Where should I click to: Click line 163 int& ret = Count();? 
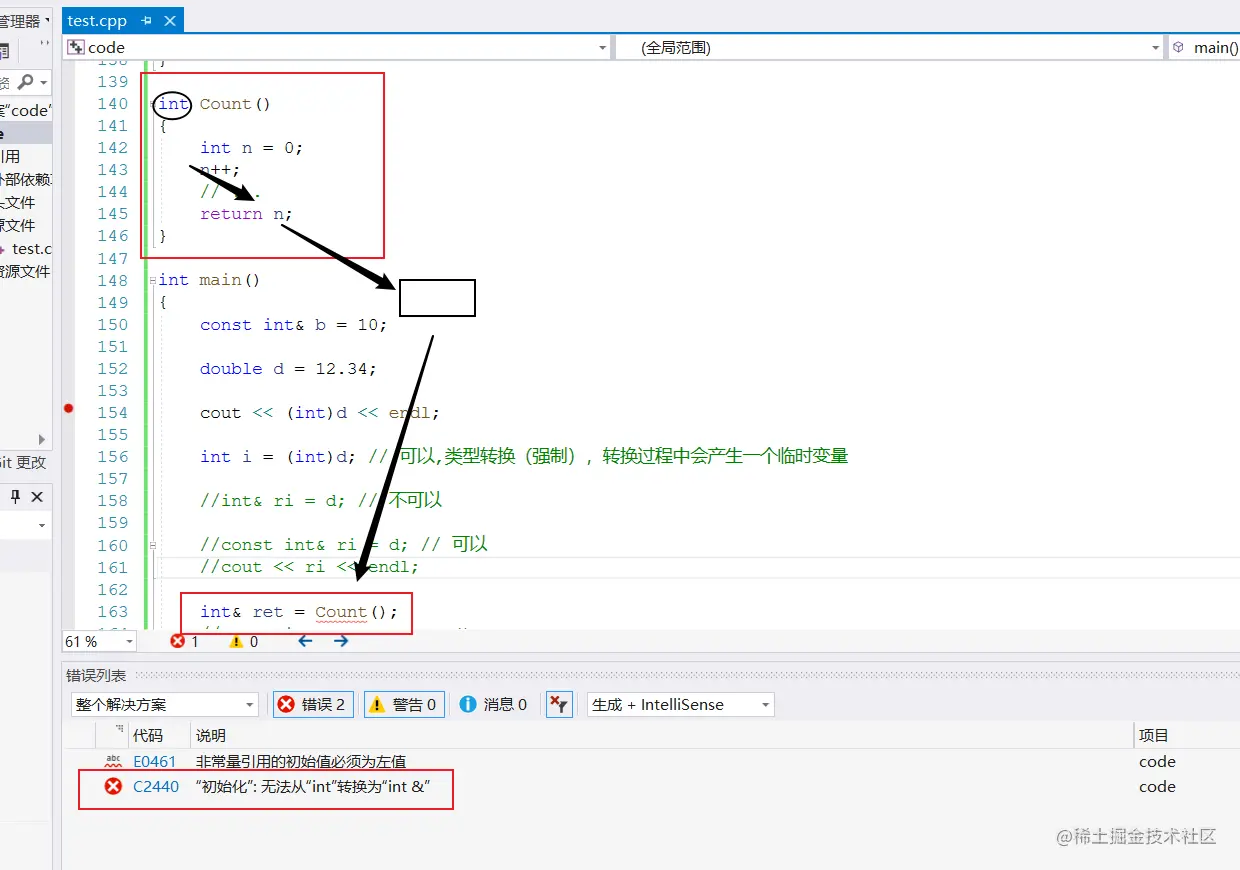coord(298,612)
